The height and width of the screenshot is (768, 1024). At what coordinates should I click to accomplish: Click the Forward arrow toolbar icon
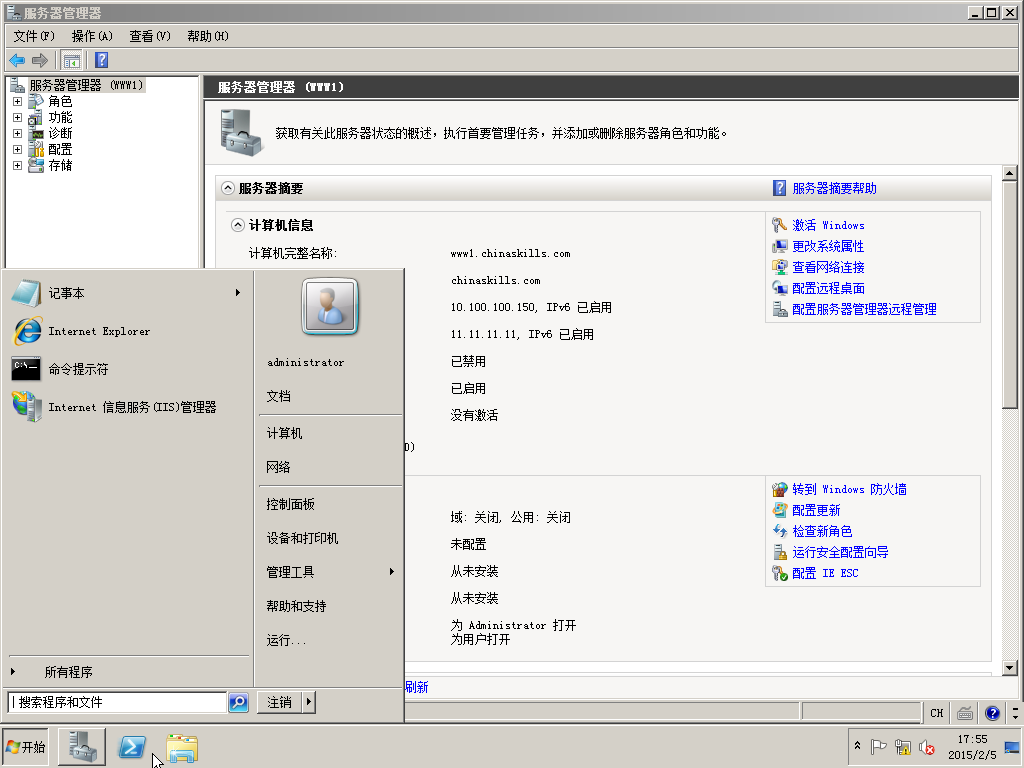click(40, 61)
